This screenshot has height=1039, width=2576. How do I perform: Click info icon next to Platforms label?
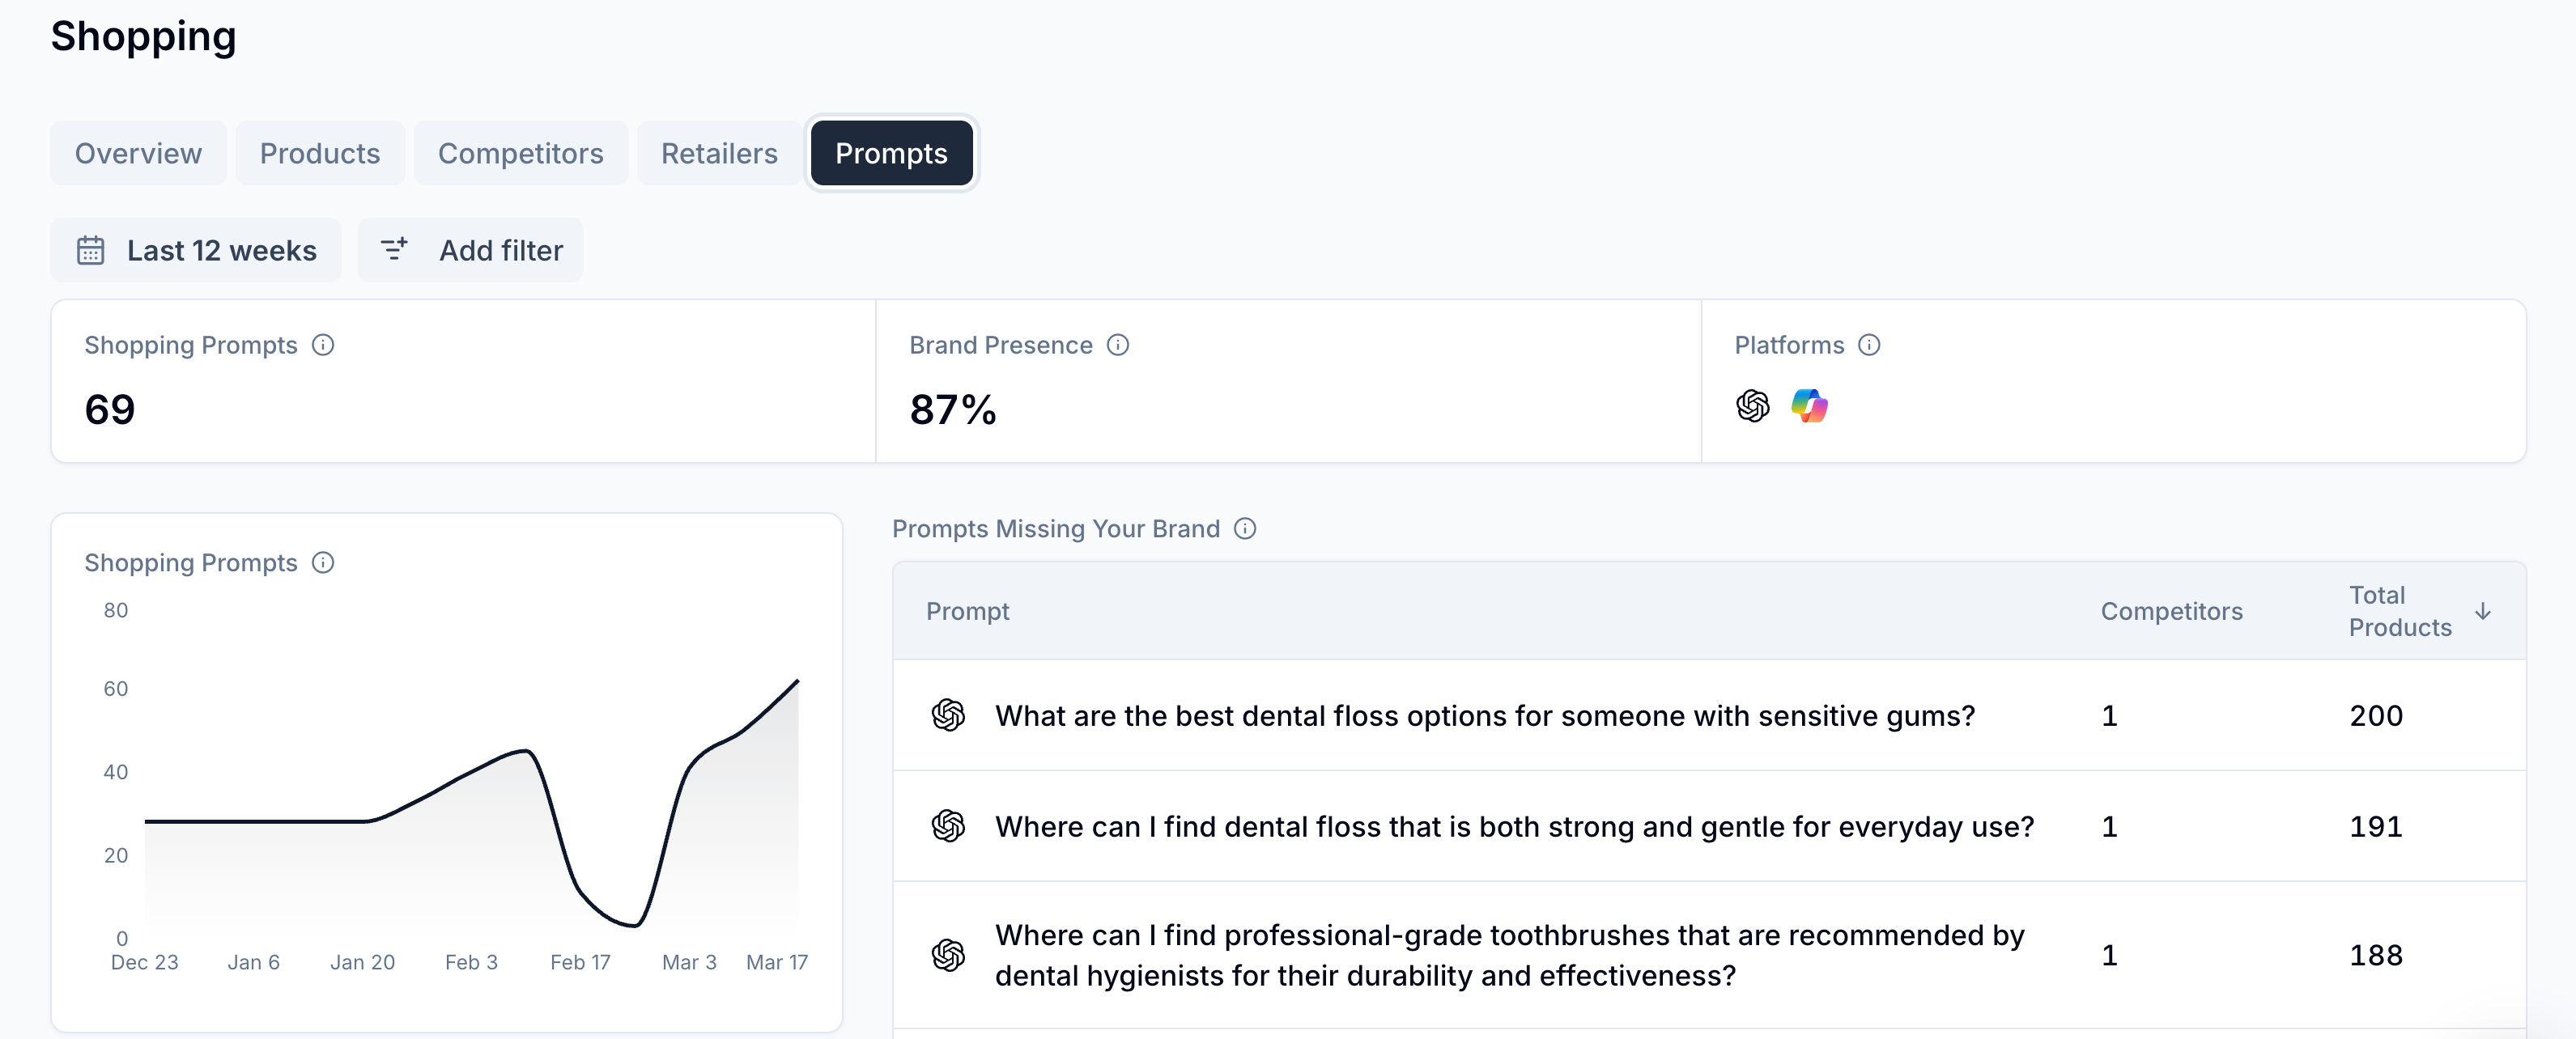[1869, 345]
